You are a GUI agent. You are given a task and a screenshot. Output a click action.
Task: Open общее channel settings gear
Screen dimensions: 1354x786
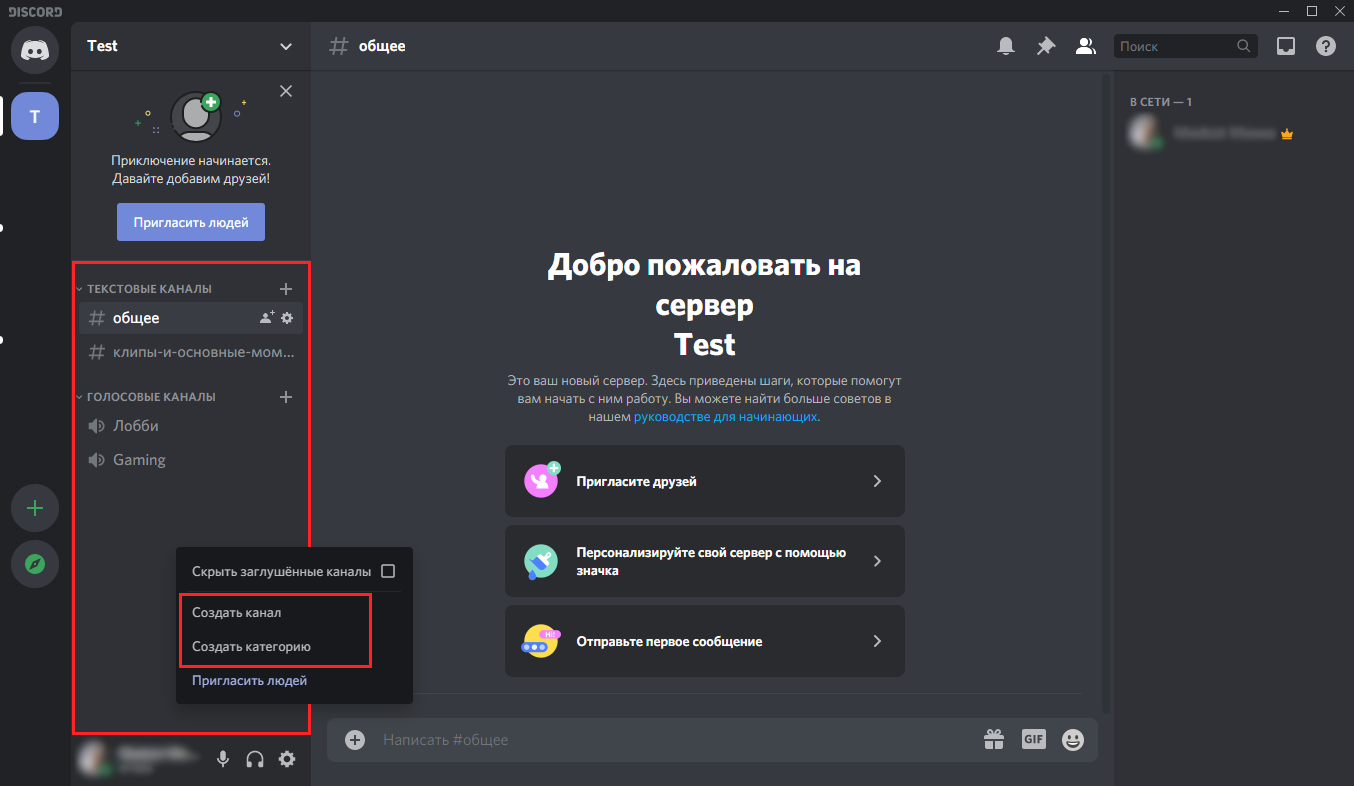(x=287, y=318)
